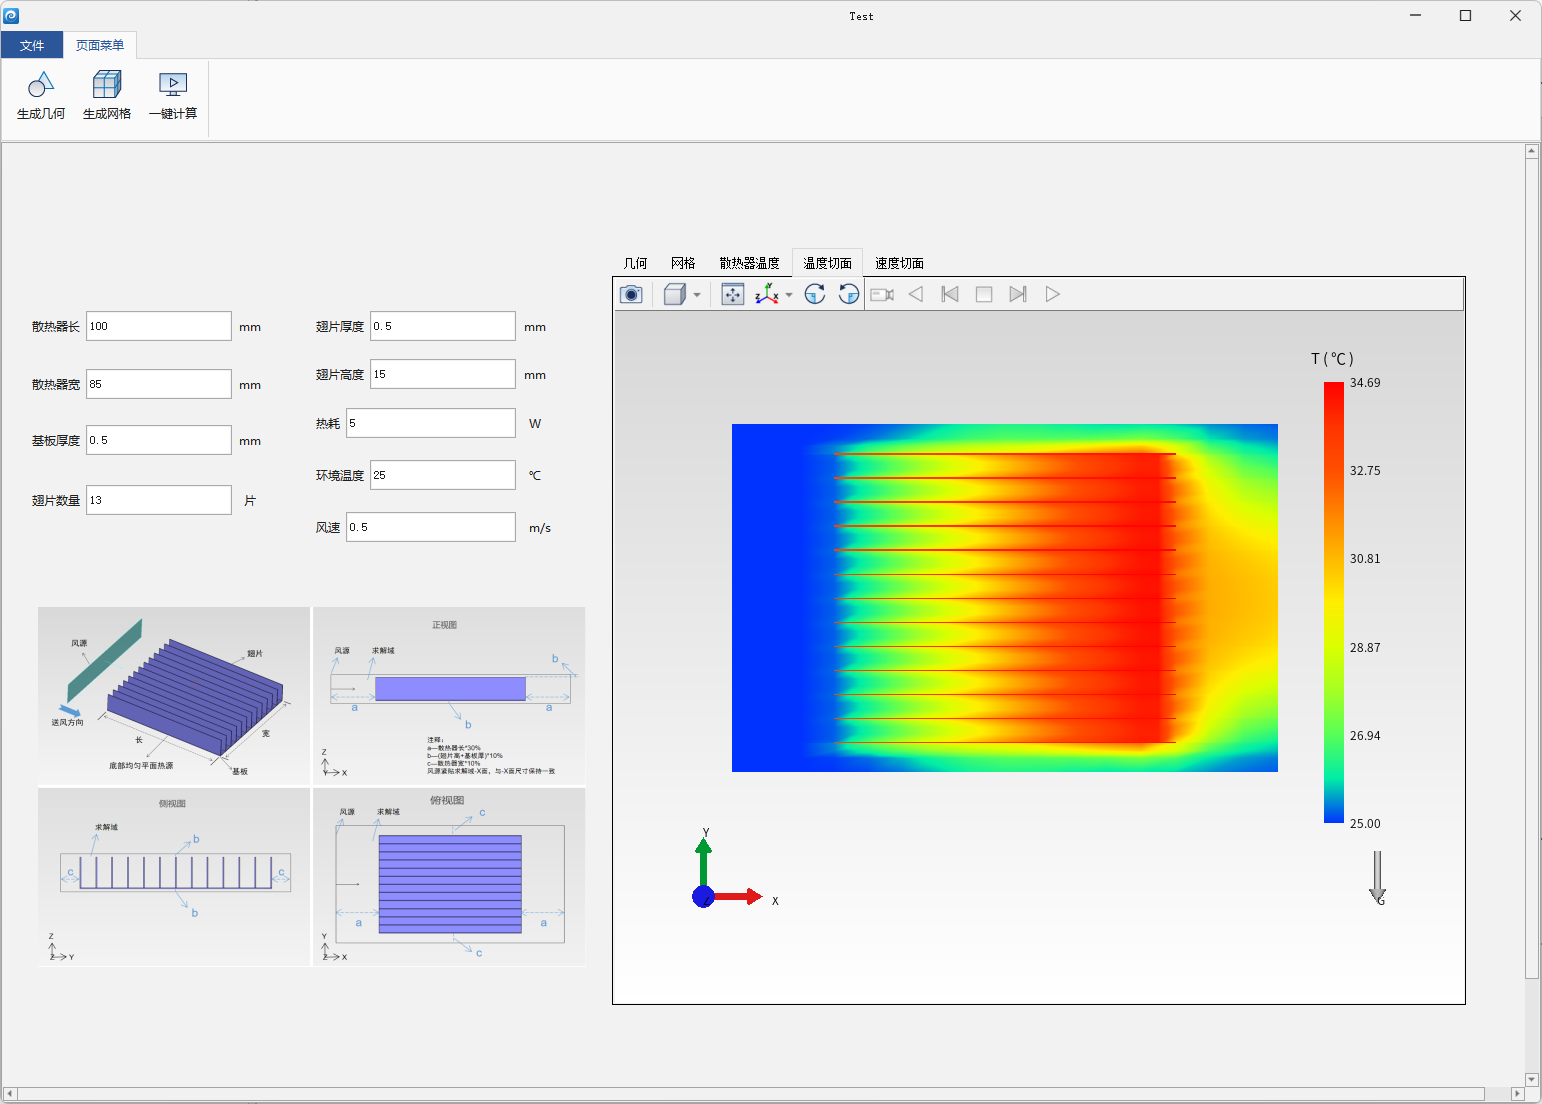Click the play backward triangle

click(916, 294)
